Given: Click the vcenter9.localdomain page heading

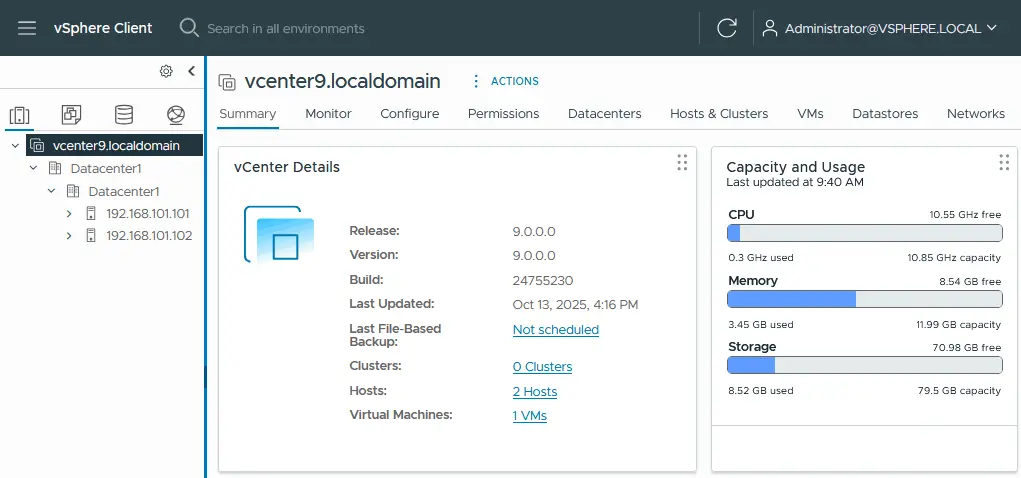Looking at the screenshot, I should tap(343, 81).
